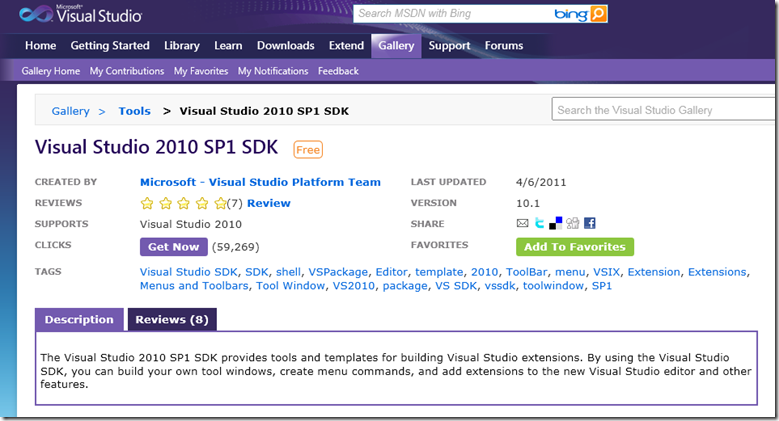Click the Visual Studio 2010 SP1 SDK heading
The image size is (779, 421).
tap(156, 147)
